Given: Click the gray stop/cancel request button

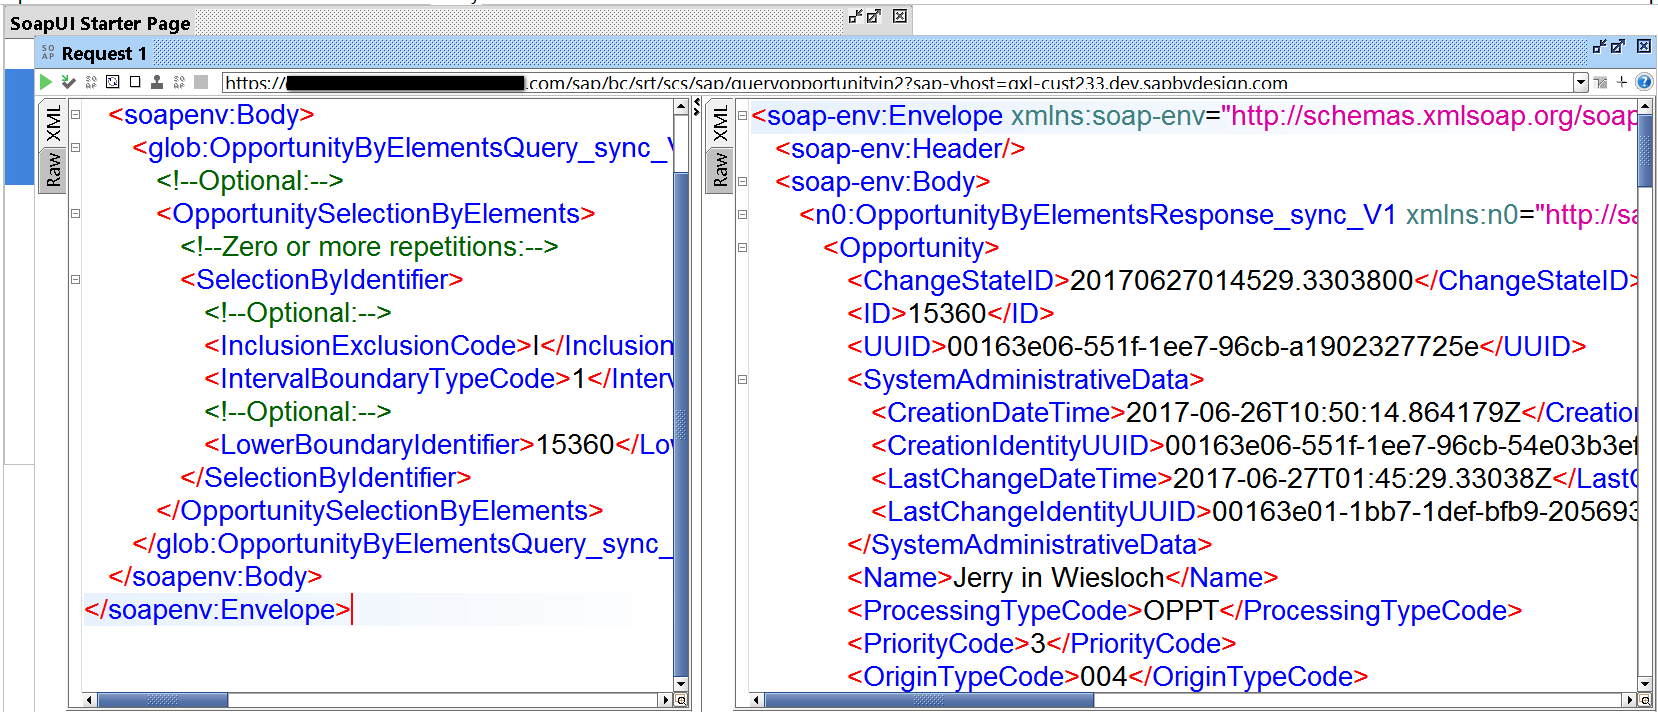Looking at the screenshot, I should coord(201,82).
